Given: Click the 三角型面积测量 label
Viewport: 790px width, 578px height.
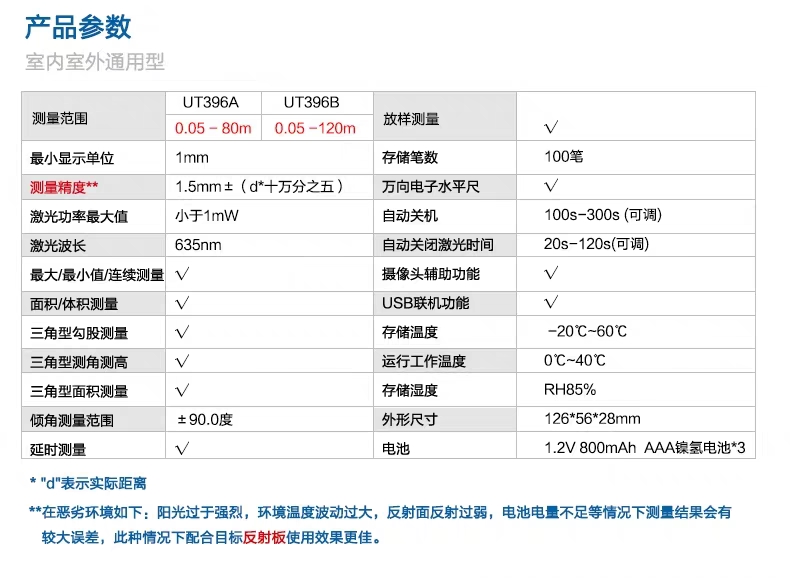Looking at the screenshot, I should (79, 392).
